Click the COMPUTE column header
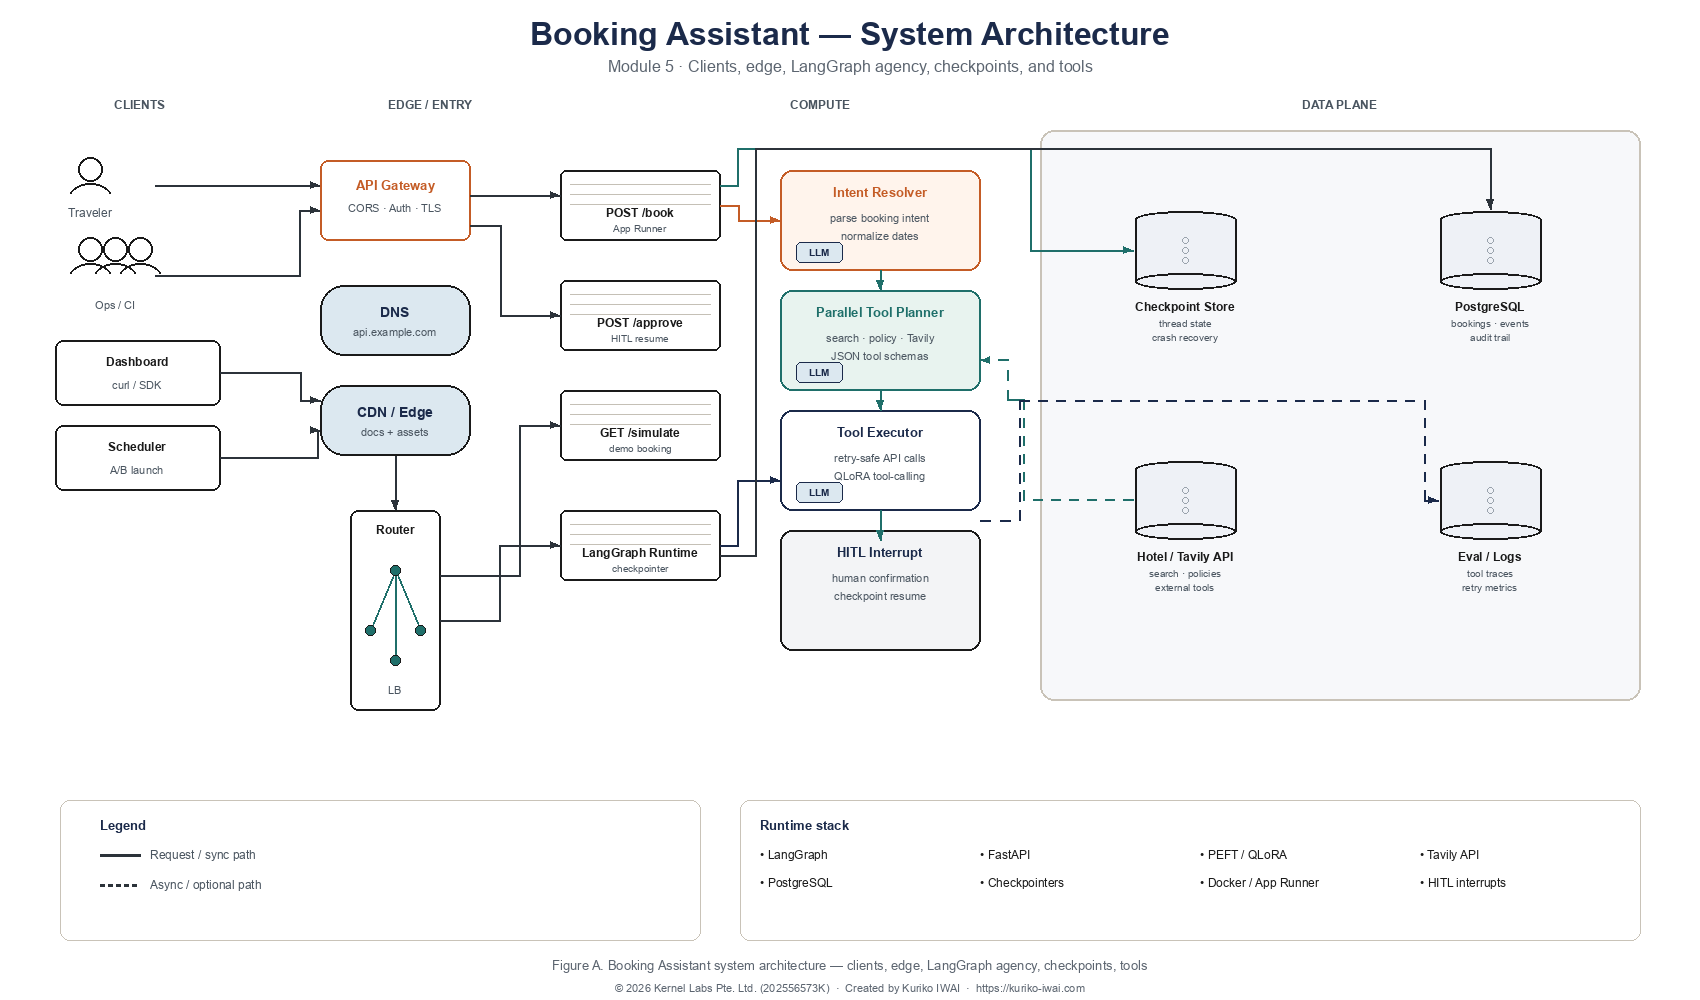Viewport: 1700px width, 1000px height. click(820, 105)
